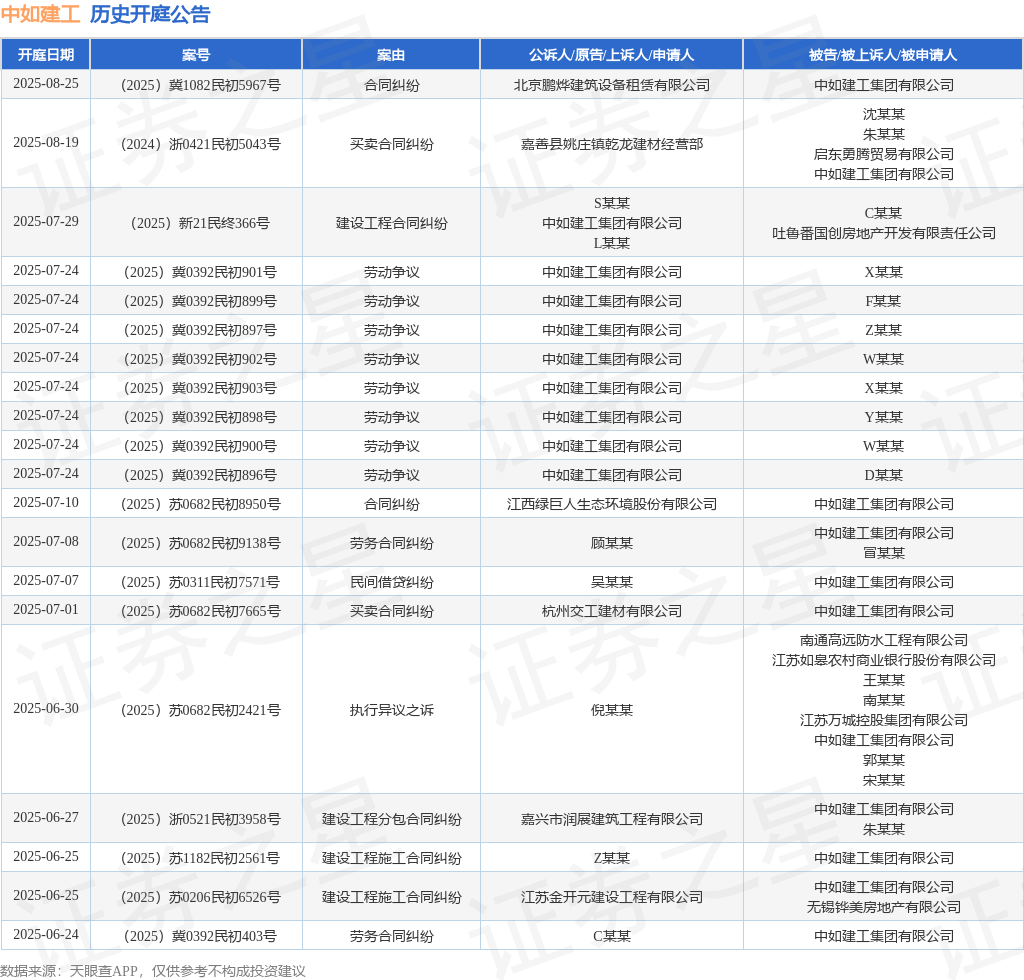Image resolution: width=1024 pixels, height=980 pixels.
Task: Click plaintiff 北京鹏烨建筑设备租赁有限公司
Action: 611,85
